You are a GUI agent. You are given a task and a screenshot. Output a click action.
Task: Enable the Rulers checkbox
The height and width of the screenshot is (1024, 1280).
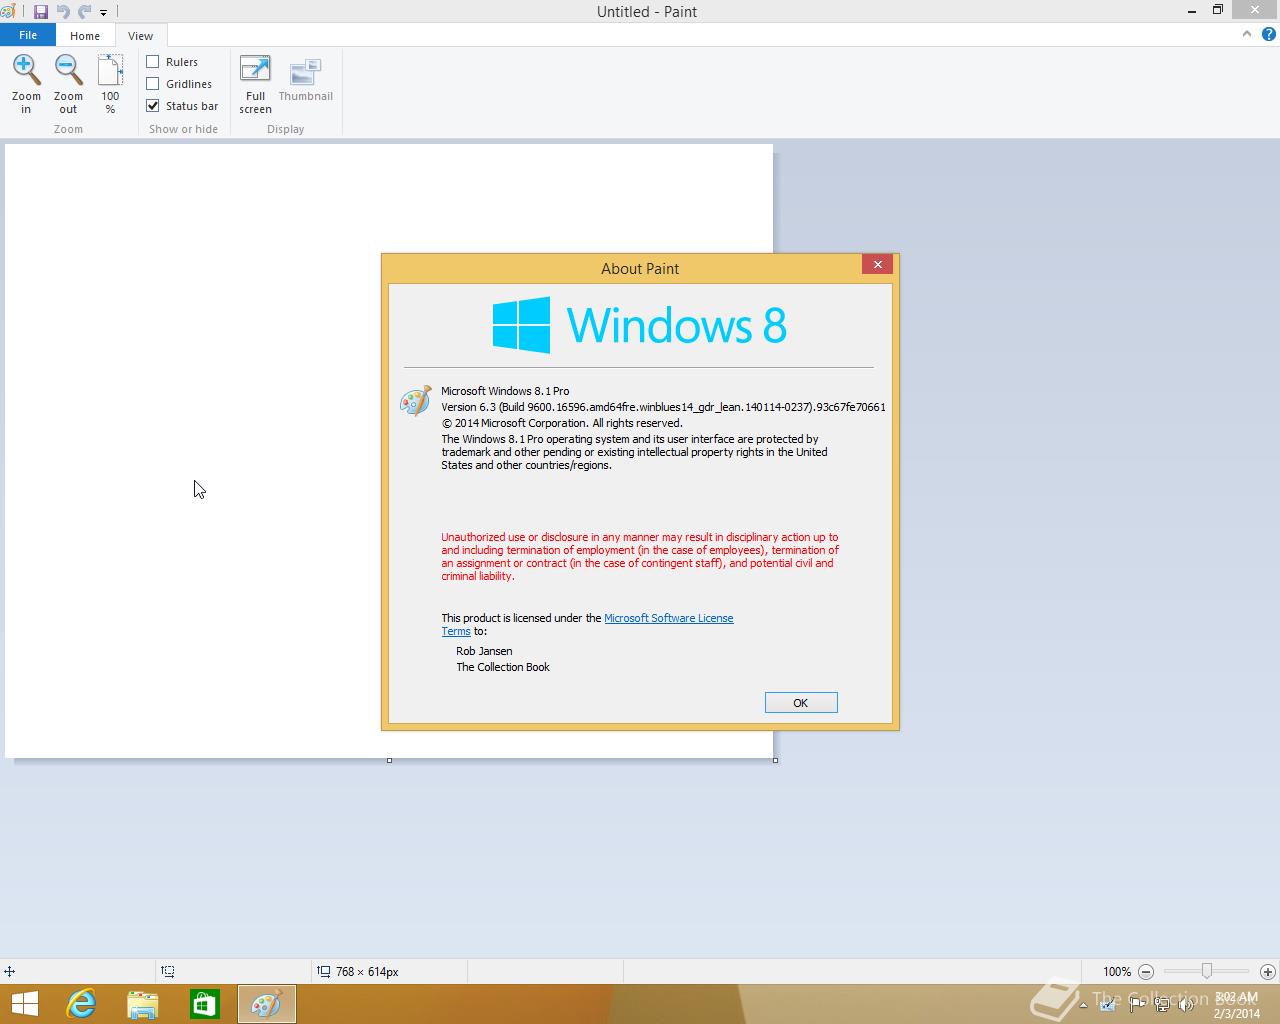tap(153, 62)
